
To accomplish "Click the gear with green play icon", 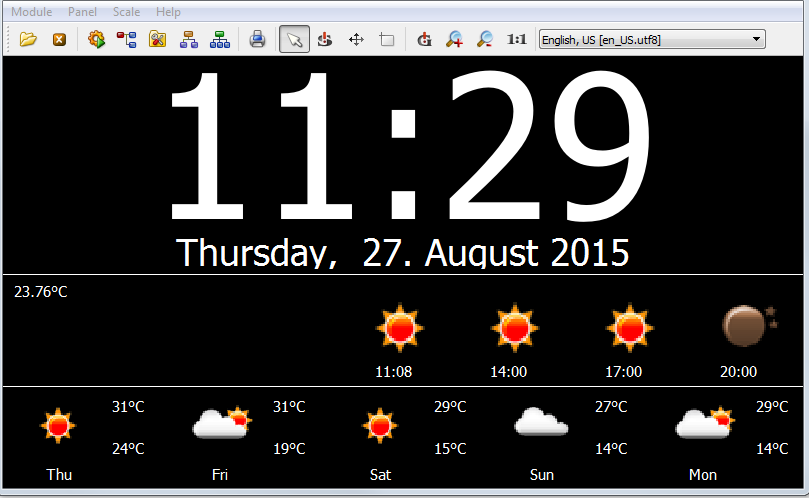I will [96, 39].
